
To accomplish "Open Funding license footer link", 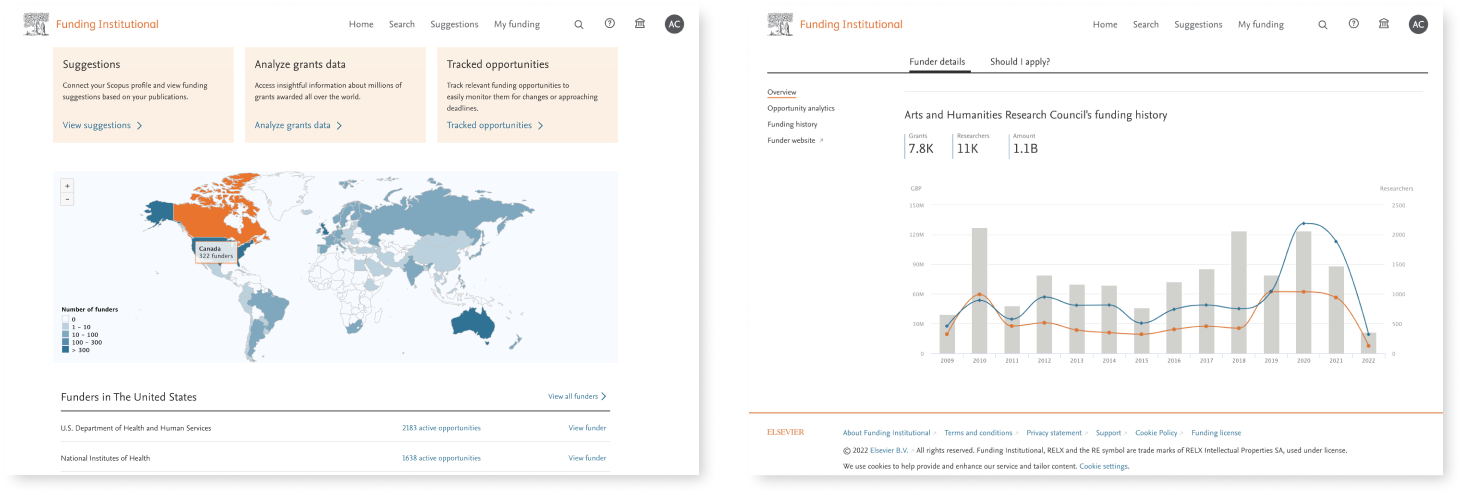I will coord(1216,433).
